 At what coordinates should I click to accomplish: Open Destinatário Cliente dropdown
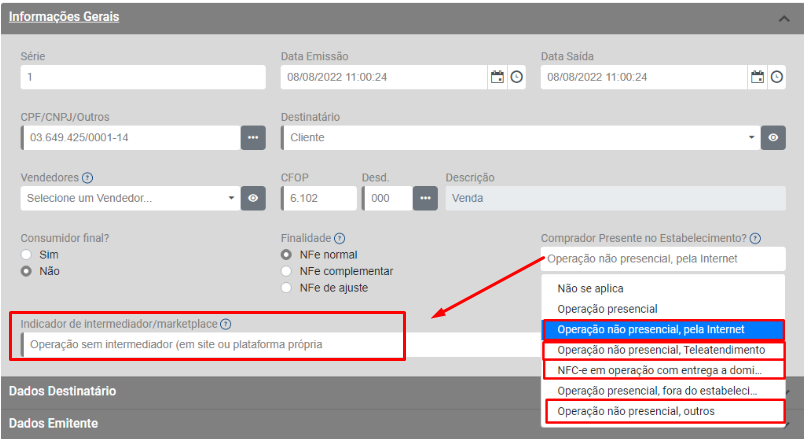[520, 137]
